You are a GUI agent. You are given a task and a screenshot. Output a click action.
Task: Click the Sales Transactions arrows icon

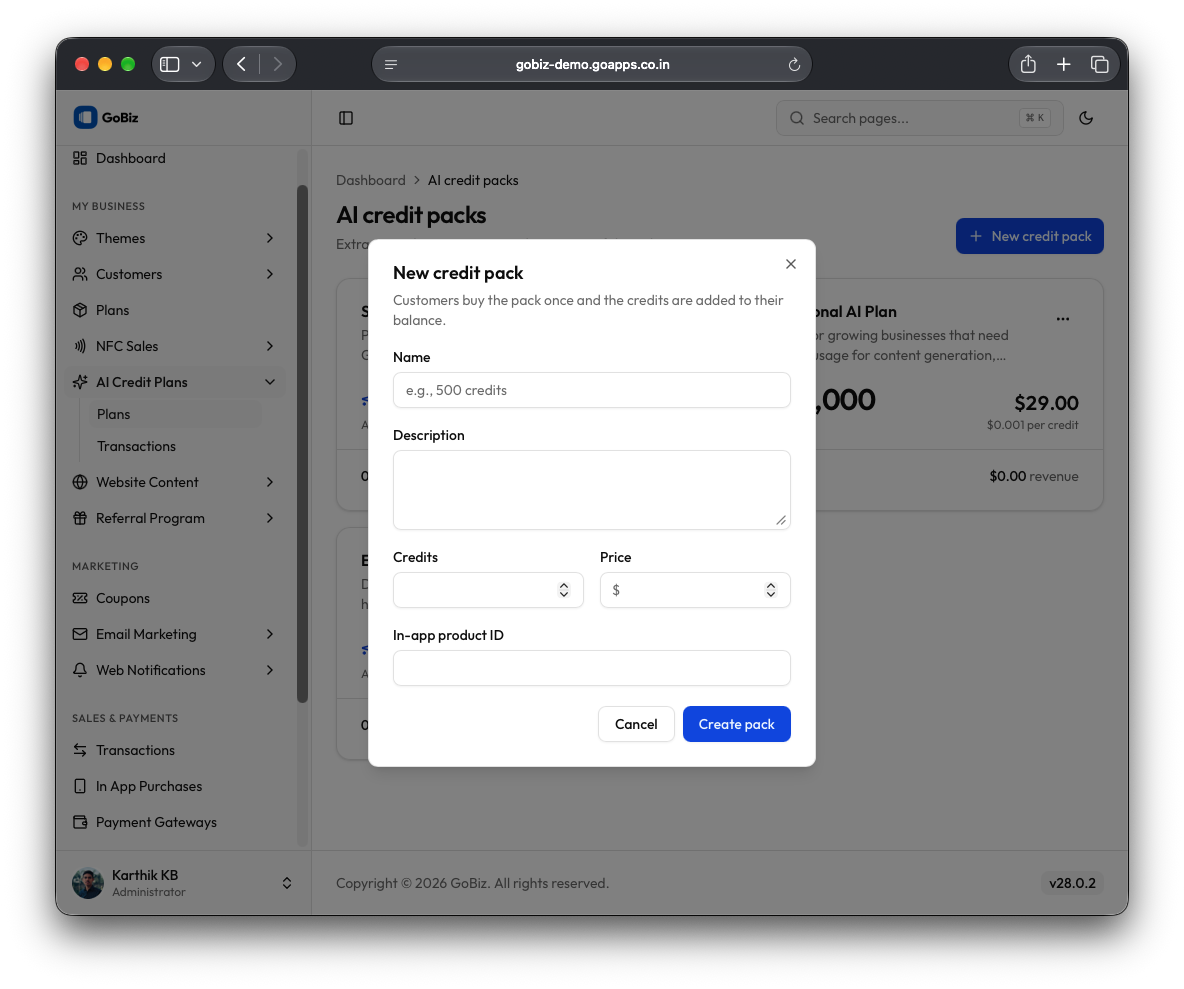[79, 750]
